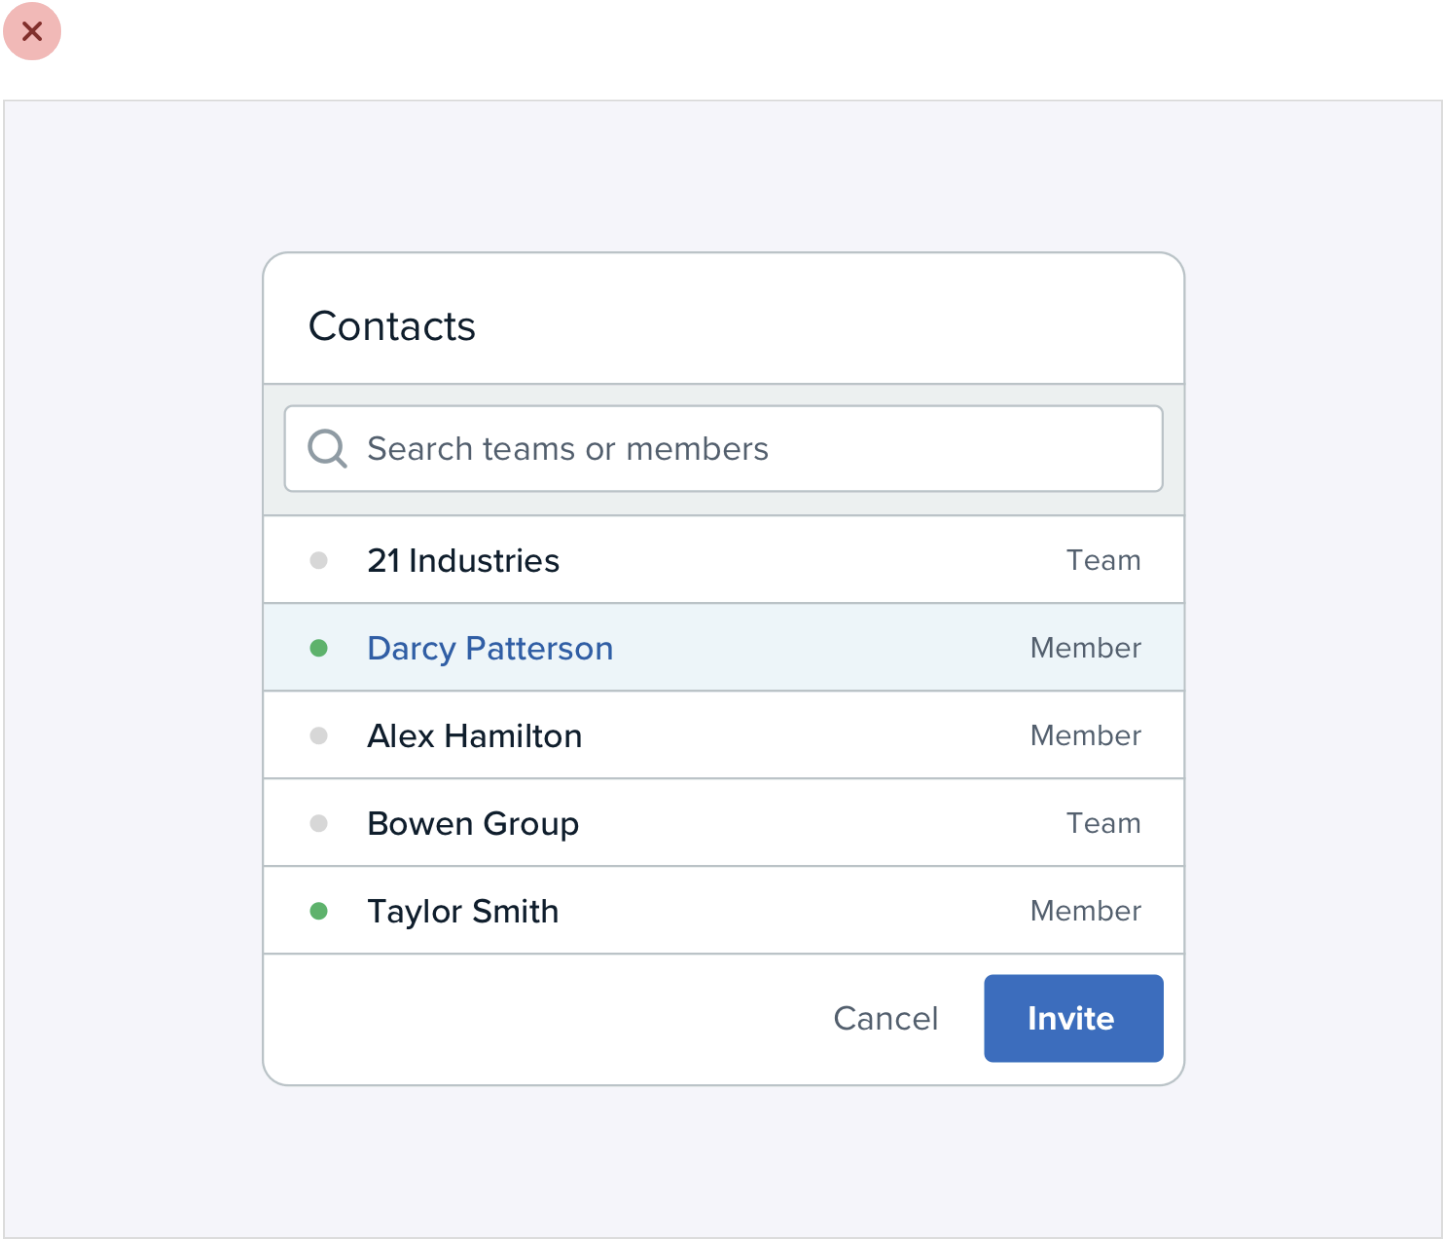This screenshot has height=1244, width=1446.
Task: Select the 21 Industries team
Action: coord(463,561)
